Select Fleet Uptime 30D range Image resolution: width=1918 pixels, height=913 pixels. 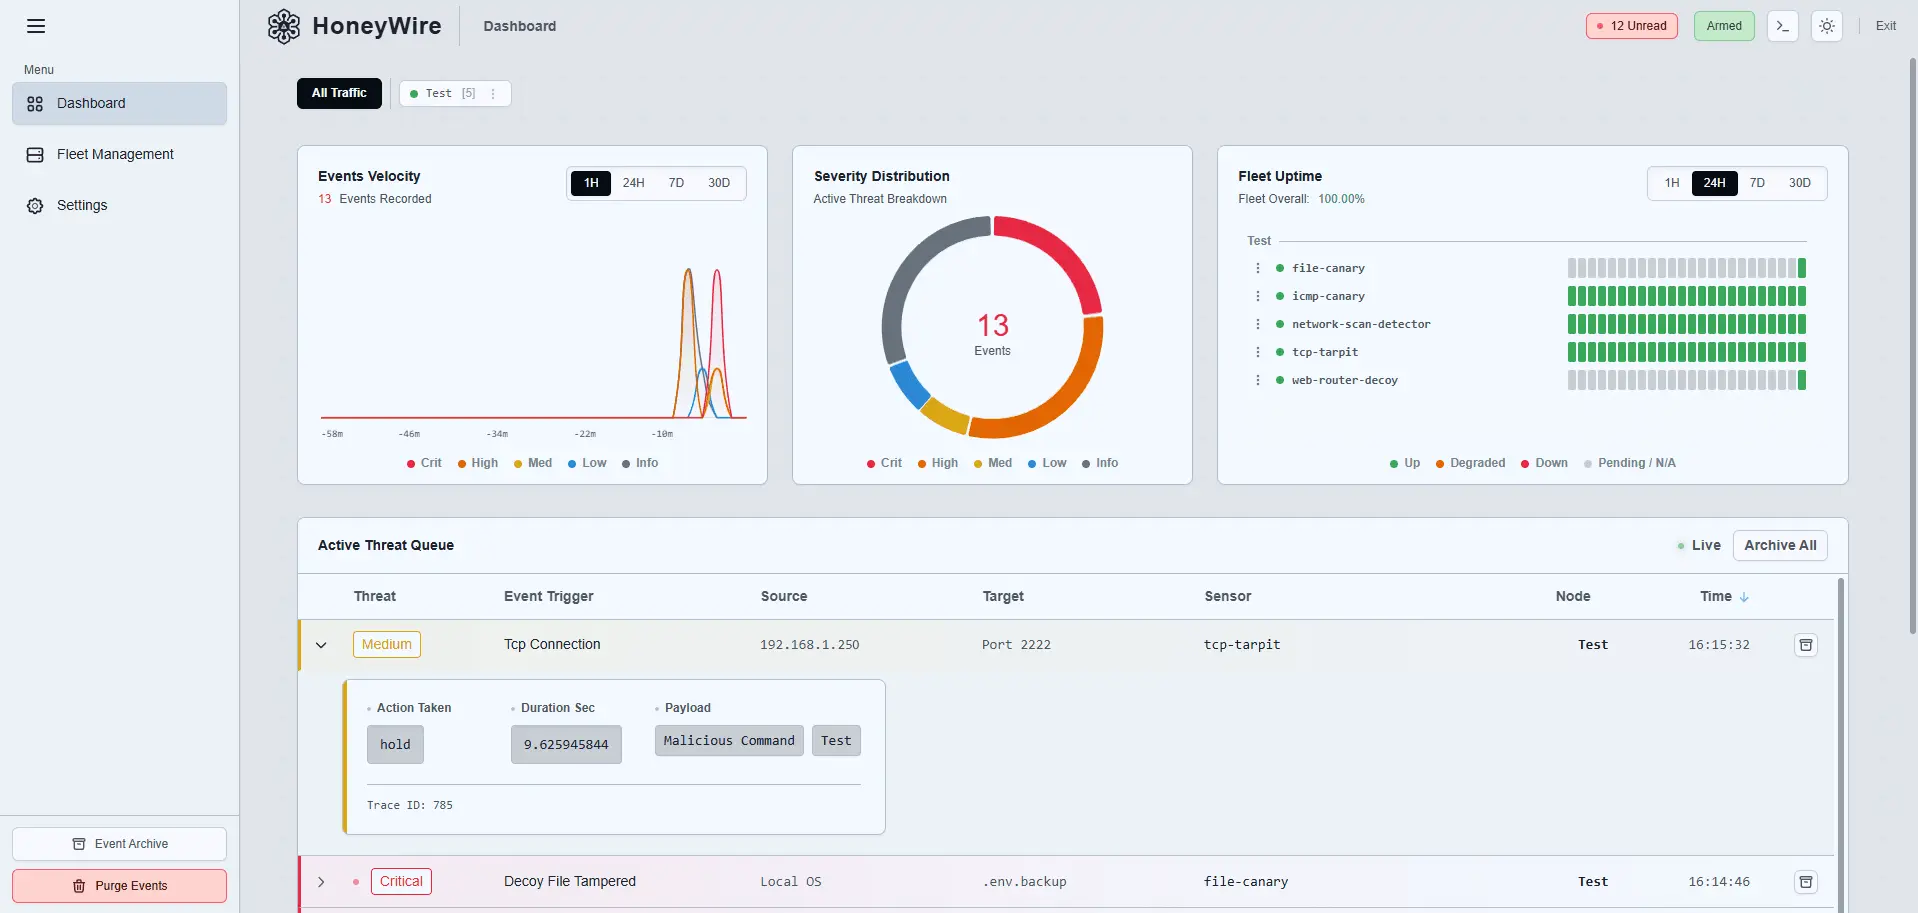click(x=1800, y=183)
